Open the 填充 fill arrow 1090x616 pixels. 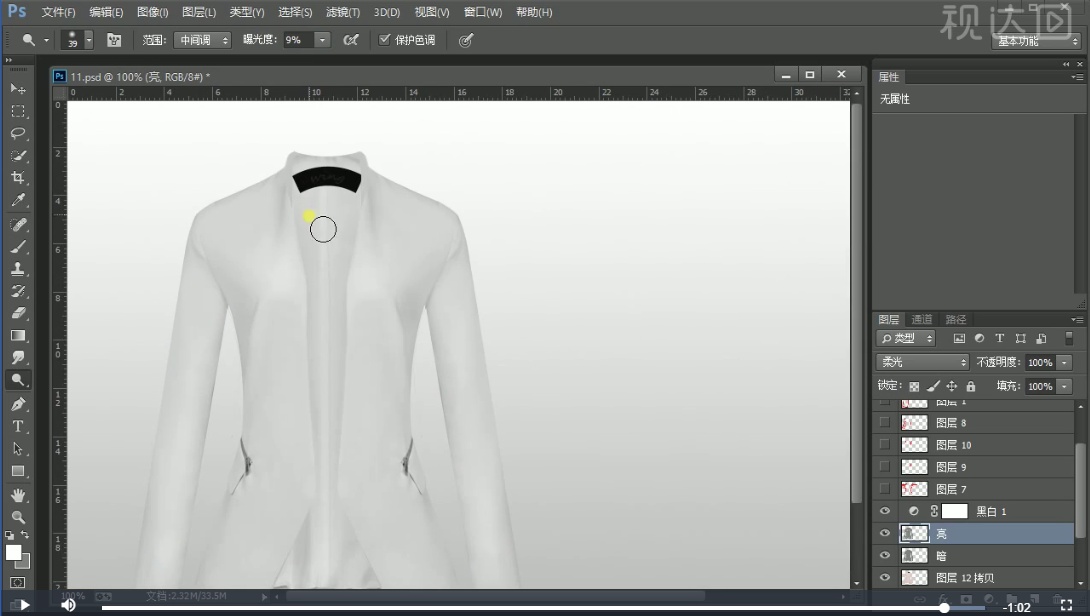tap(1064, 387)
